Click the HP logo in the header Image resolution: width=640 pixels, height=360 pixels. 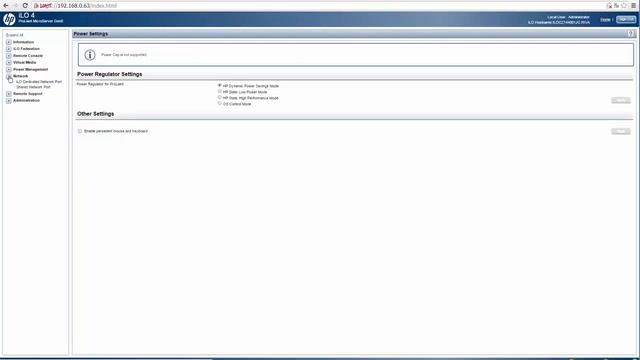9,19
